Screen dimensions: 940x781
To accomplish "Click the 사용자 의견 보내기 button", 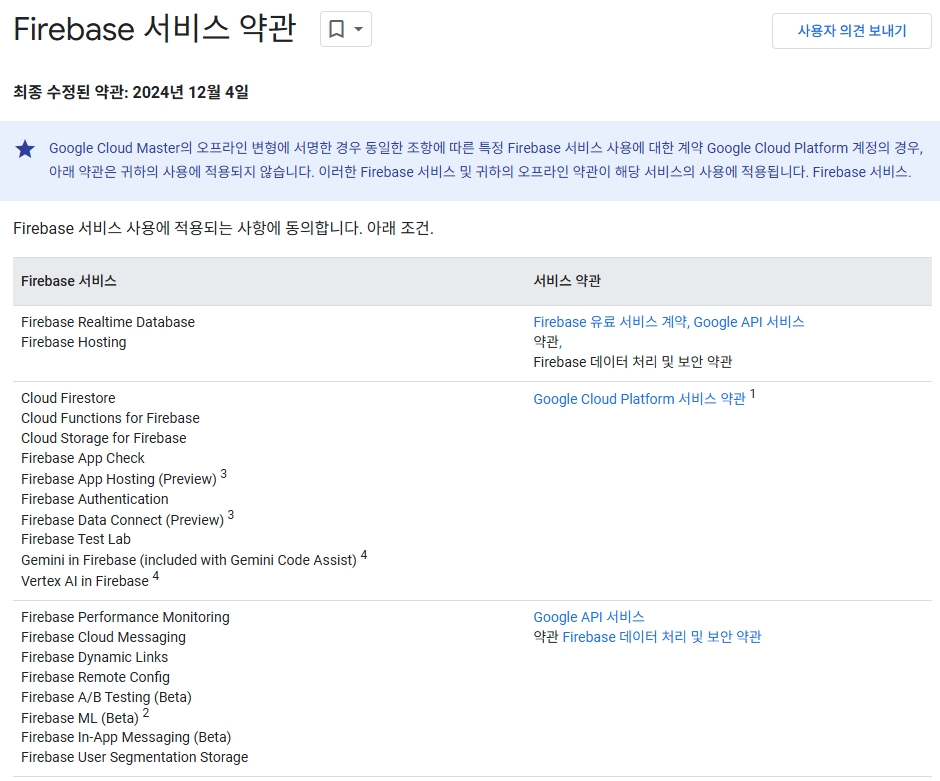I will click(851, 31).
